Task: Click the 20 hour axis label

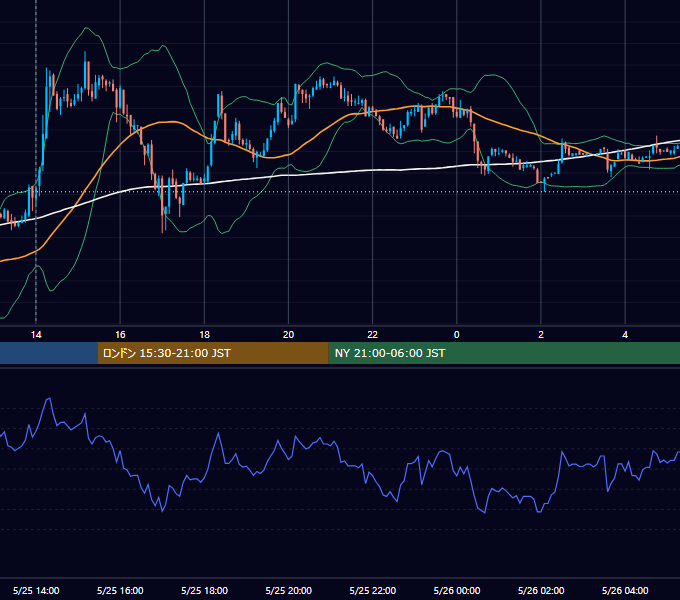Action: click(288, 335)
